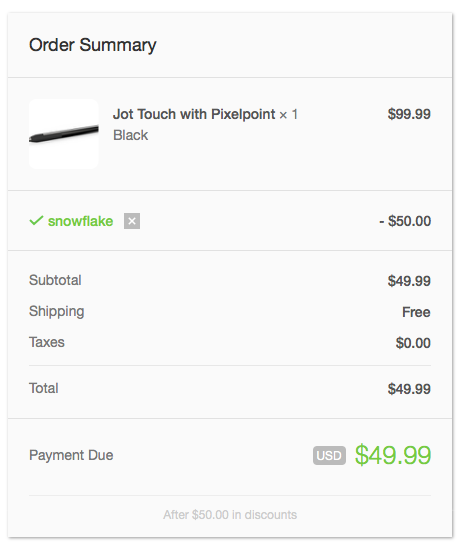Click the After $50.00 in discounts note
This screenshot has width=461, height=546.
(230, 515)
